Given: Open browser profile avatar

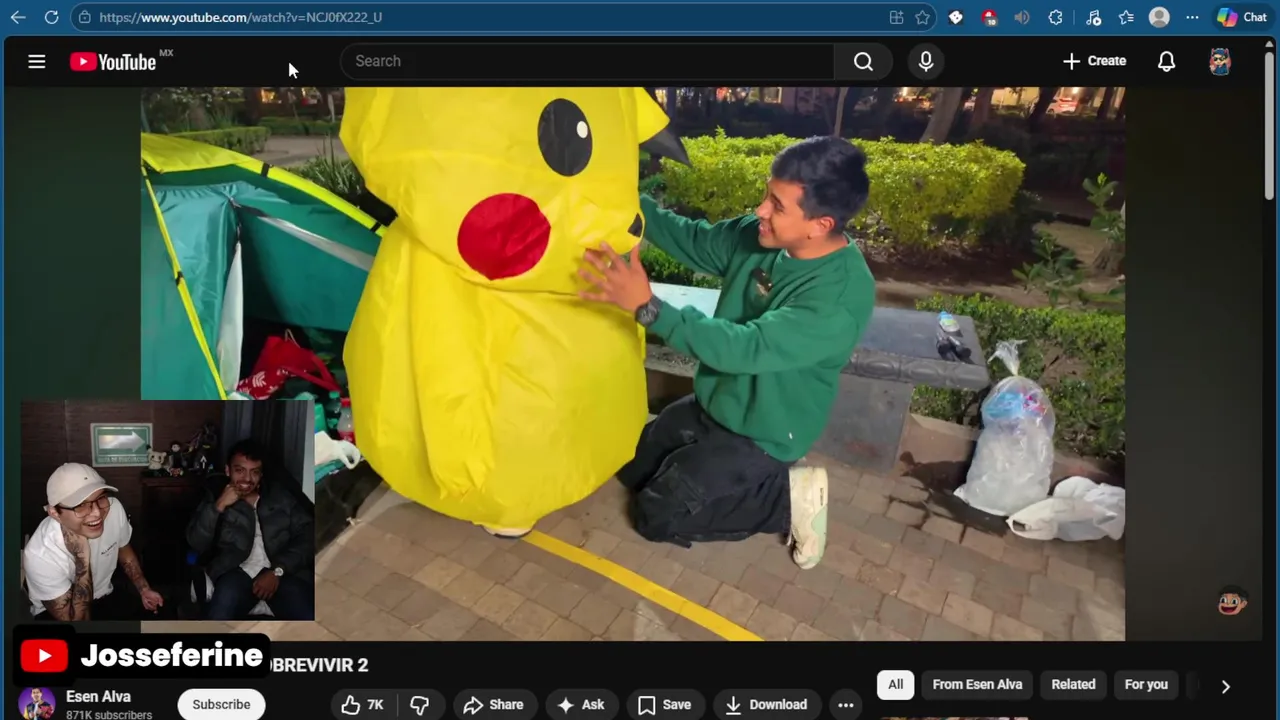Looking at the screenshot, I should (1159, 17).
